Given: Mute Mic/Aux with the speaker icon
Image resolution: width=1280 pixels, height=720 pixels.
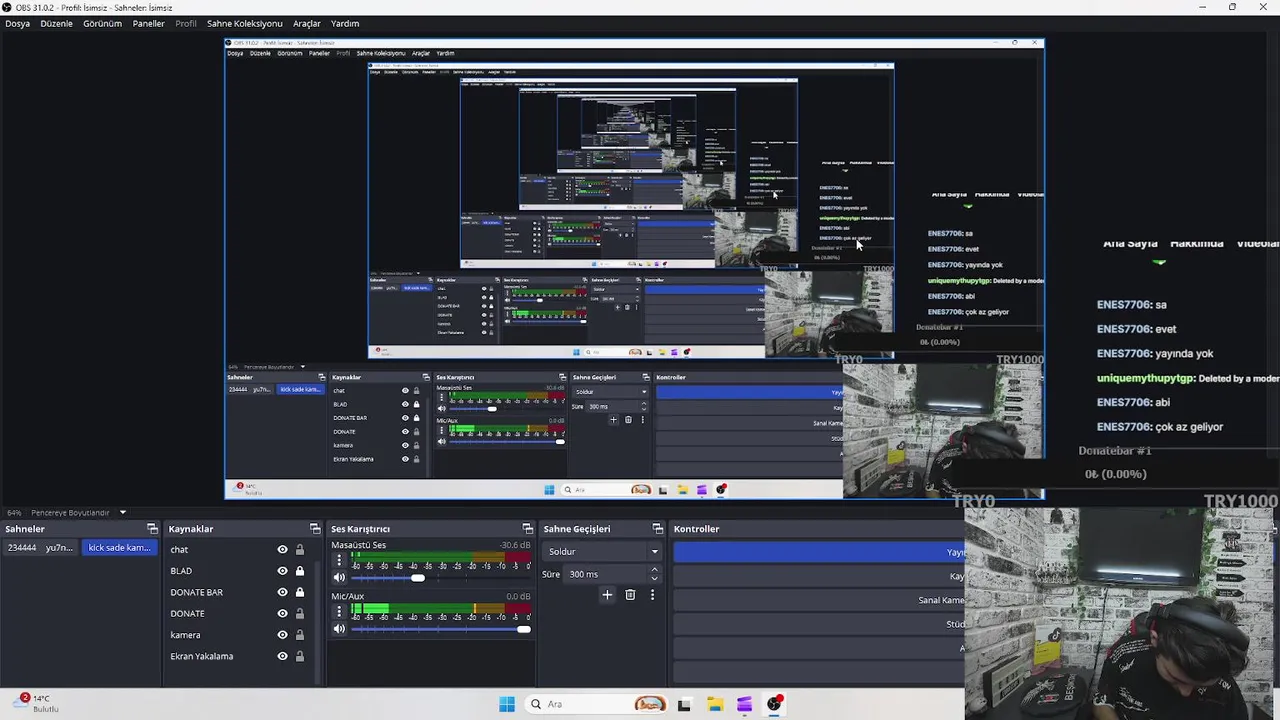Looking at the screenshot, I should coord(339,629).
